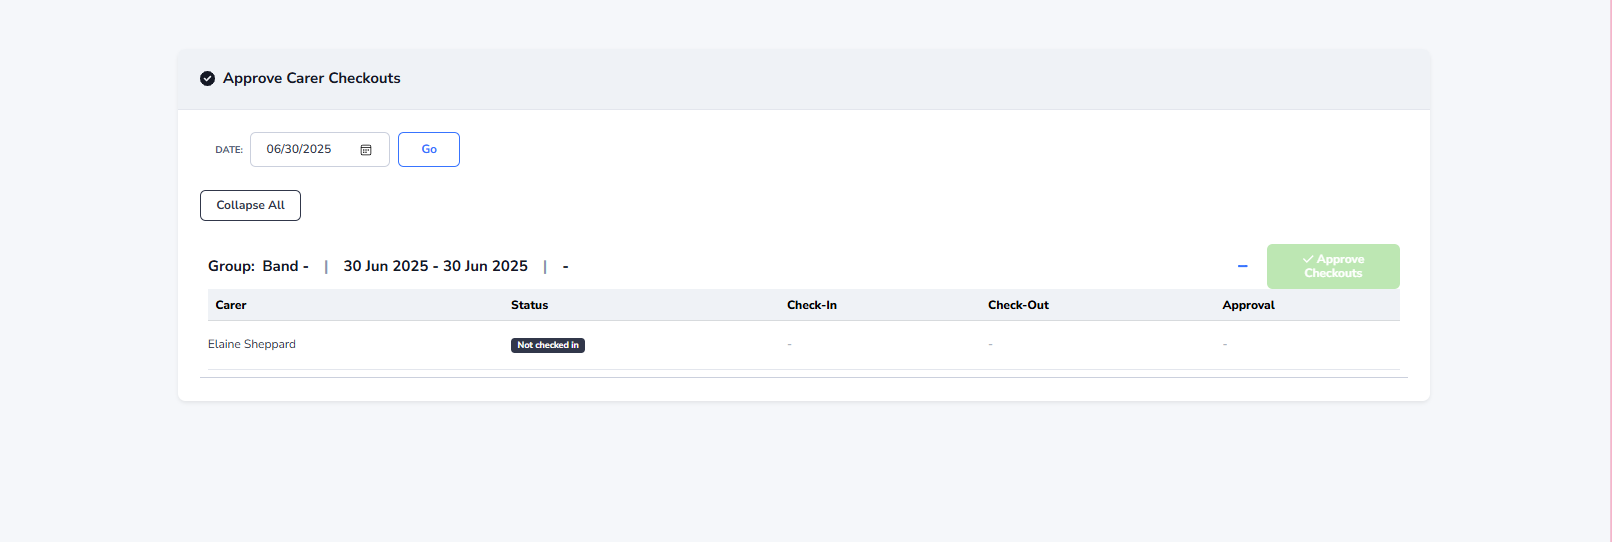Click the Approve Carer Checkouts heading

pyautogui.click(x=311, y=78)
